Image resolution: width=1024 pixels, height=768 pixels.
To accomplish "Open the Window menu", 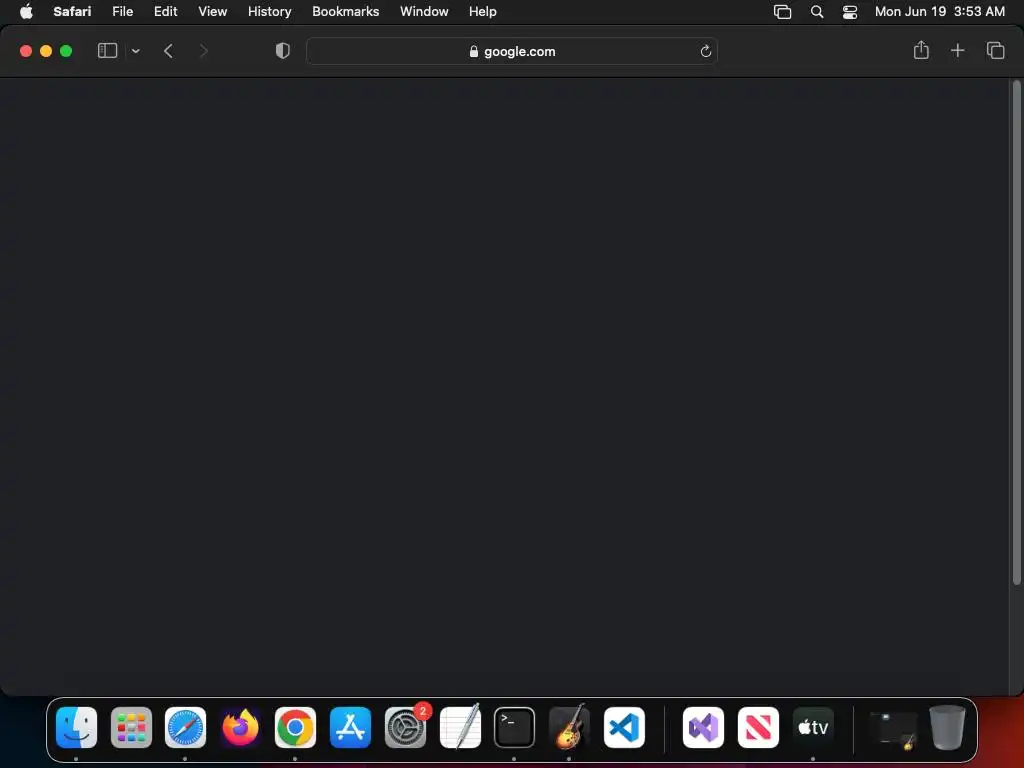I will (x=424, y=11).
